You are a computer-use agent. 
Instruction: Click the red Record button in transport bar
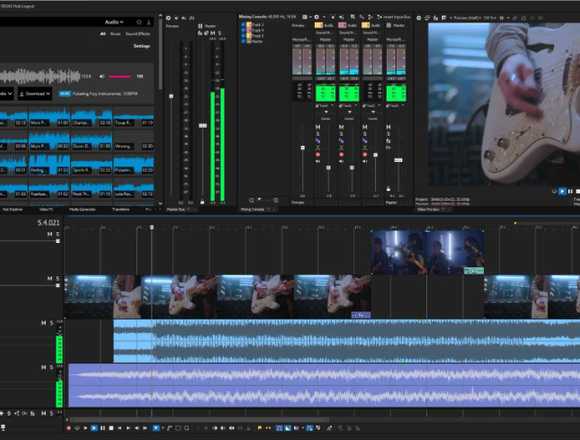pos(68,428)
